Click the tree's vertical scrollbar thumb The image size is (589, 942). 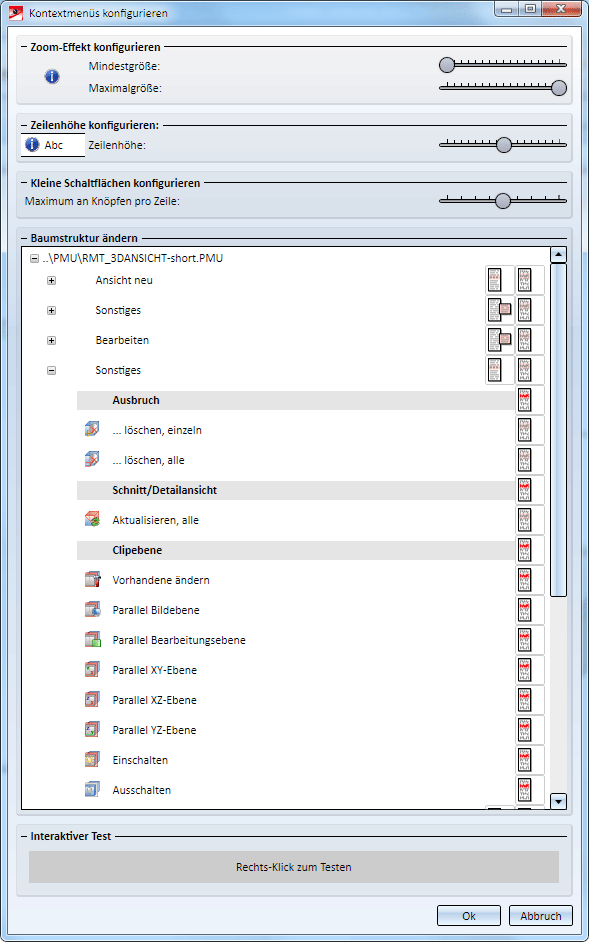[x=559, y=430]
